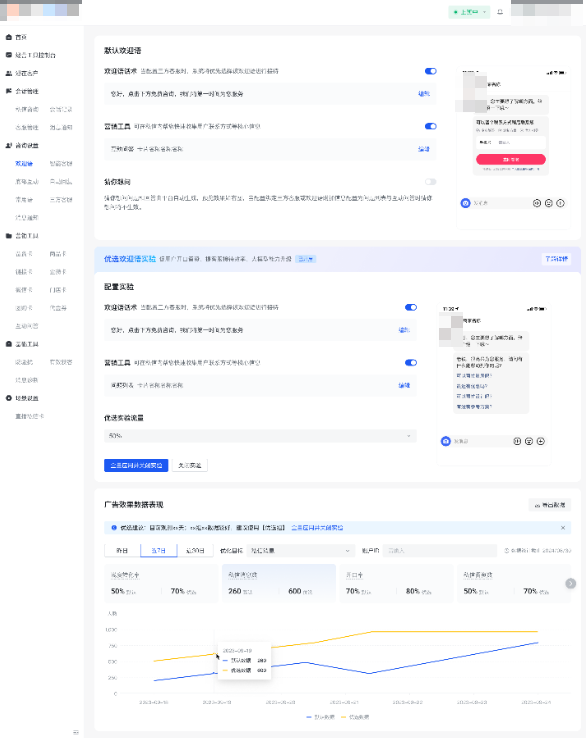586x738 pixels.
Task: Click the arrow of the 50% traffic select
Action: click(409, 436)
